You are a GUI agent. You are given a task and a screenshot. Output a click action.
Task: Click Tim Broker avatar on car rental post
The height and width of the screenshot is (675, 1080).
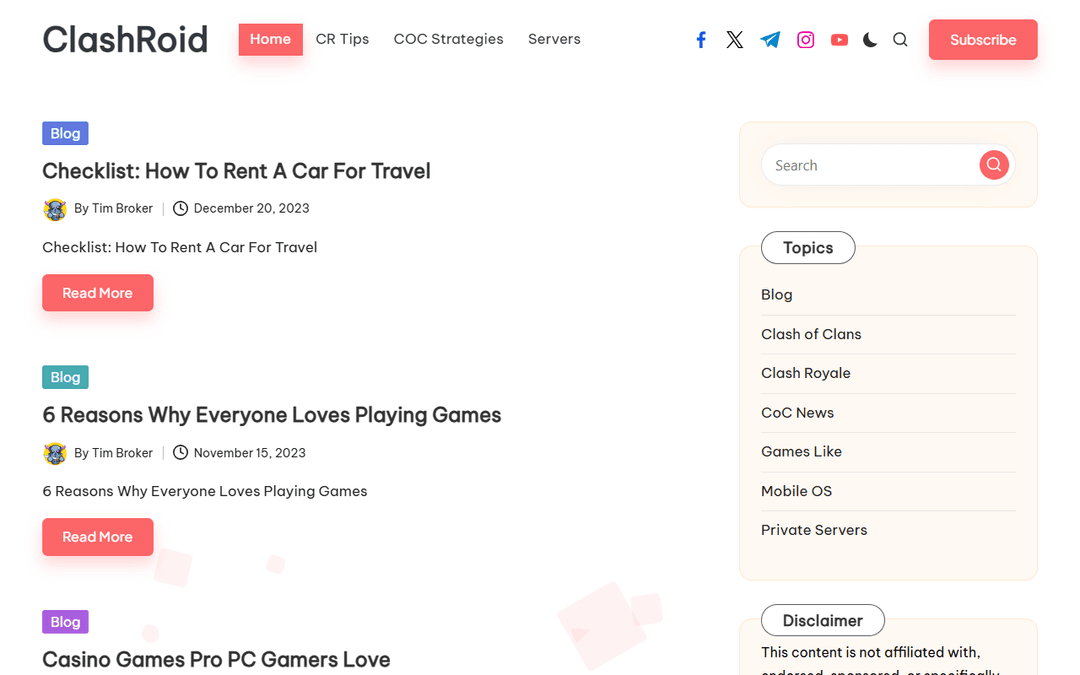pyautogui.click(x=55, y=209)
